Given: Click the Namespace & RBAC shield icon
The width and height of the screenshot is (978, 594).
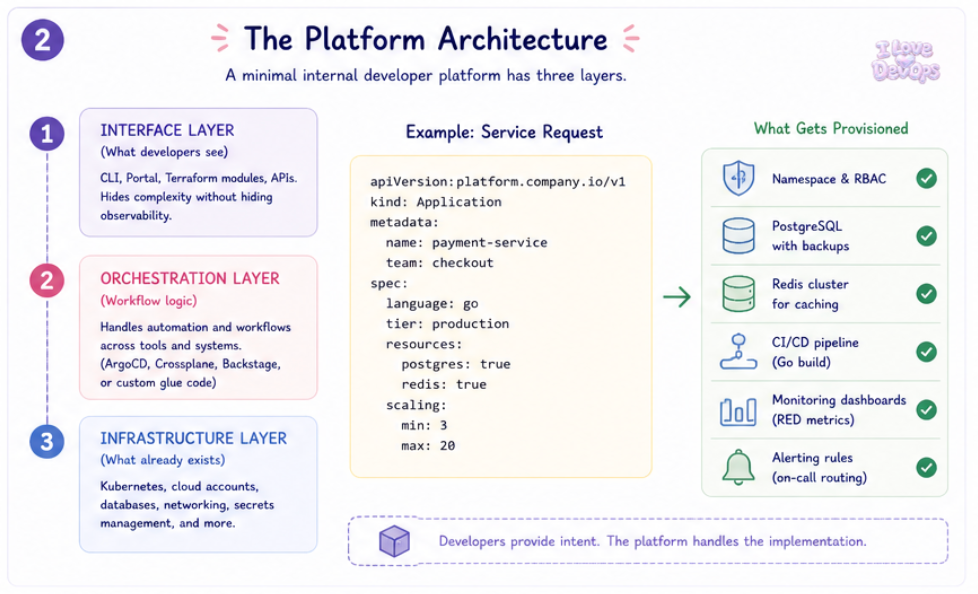Looking at the screenshot, I should click(x=738, y=178).
